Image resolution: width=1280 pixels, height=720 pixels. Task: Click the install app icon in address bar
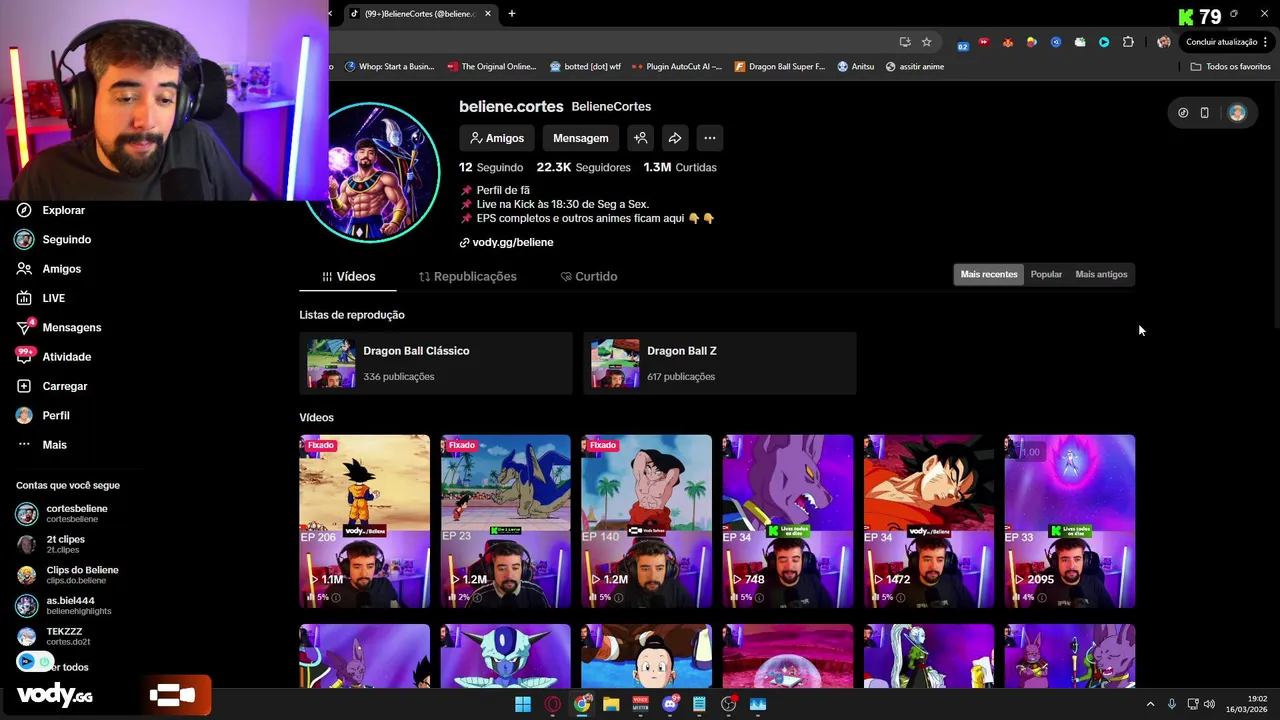click(x=905, y=42)
